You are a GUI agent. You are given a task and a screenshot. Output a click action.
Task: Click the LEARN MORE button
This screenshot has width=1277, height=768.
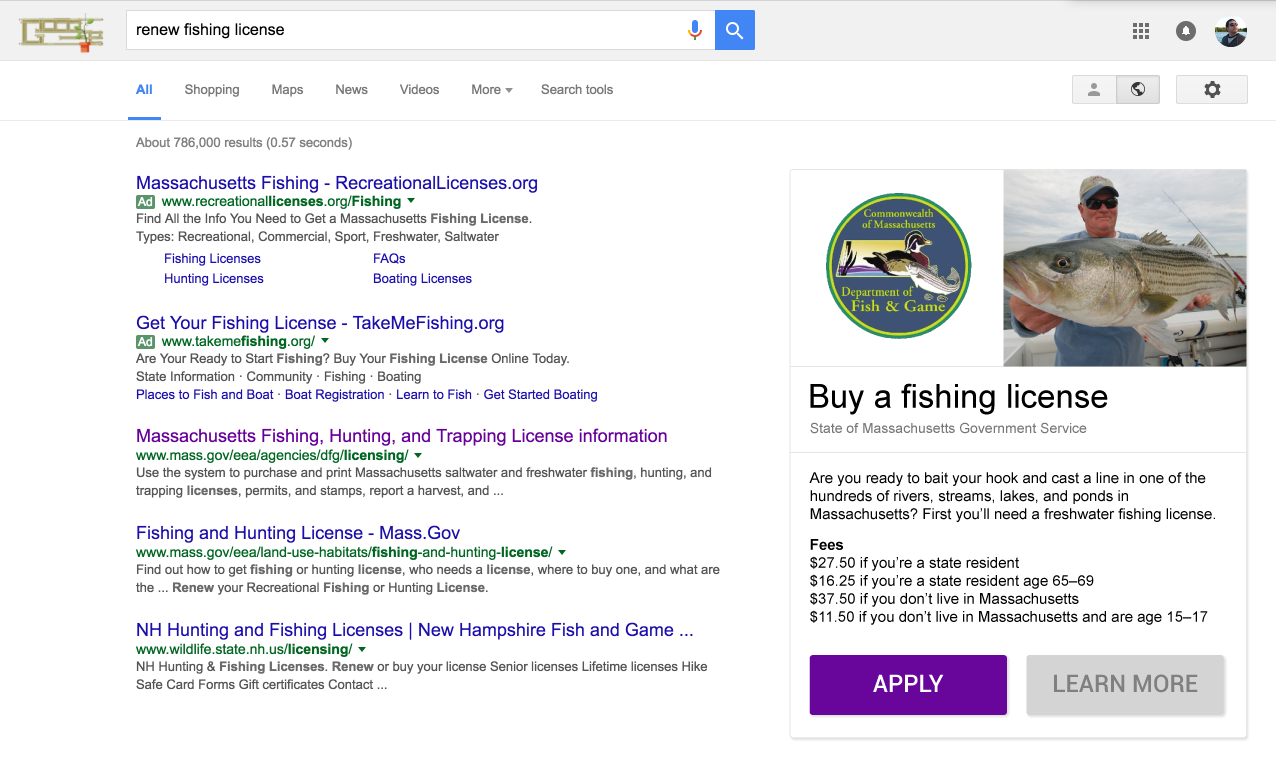coord(1125,685)
